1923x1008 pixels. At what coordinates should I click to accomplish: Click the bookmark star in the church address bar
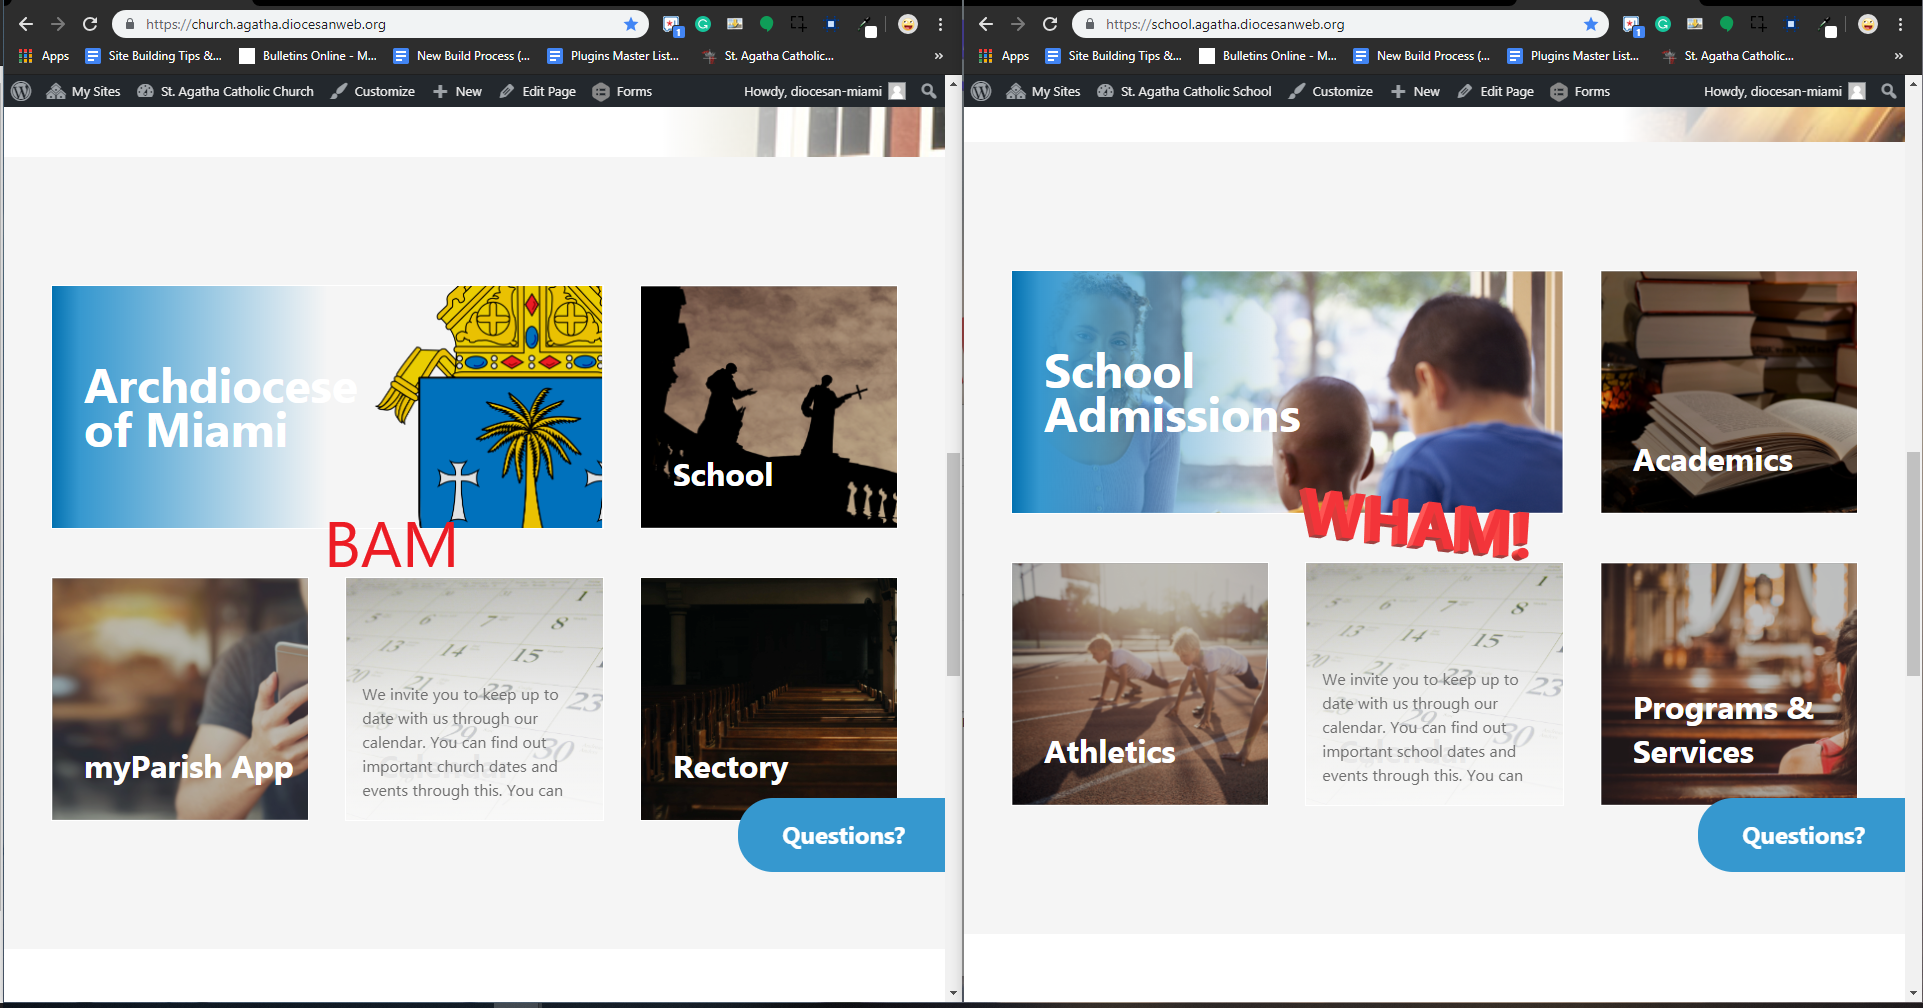pyautogui.click(x=631, y=24)
